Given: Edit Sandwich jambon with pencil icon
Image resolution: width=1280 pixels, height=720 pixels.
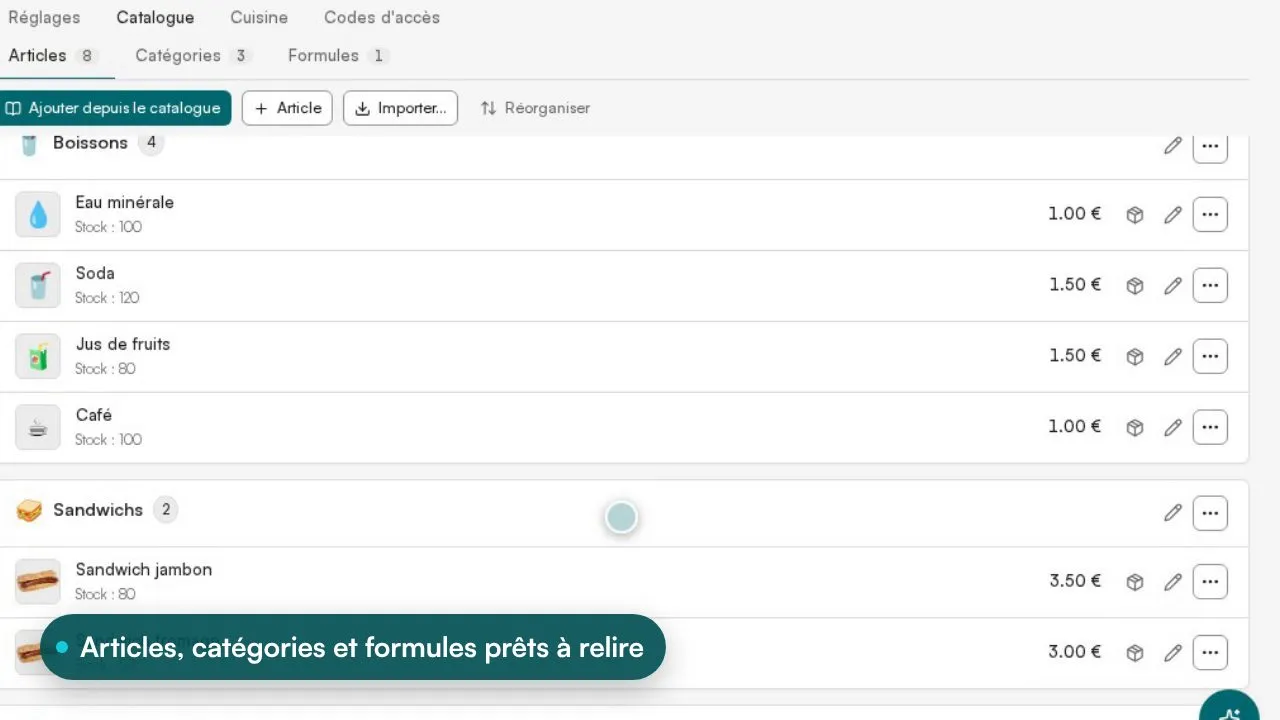Looking at the screenshot, I should click(1173, 582).
